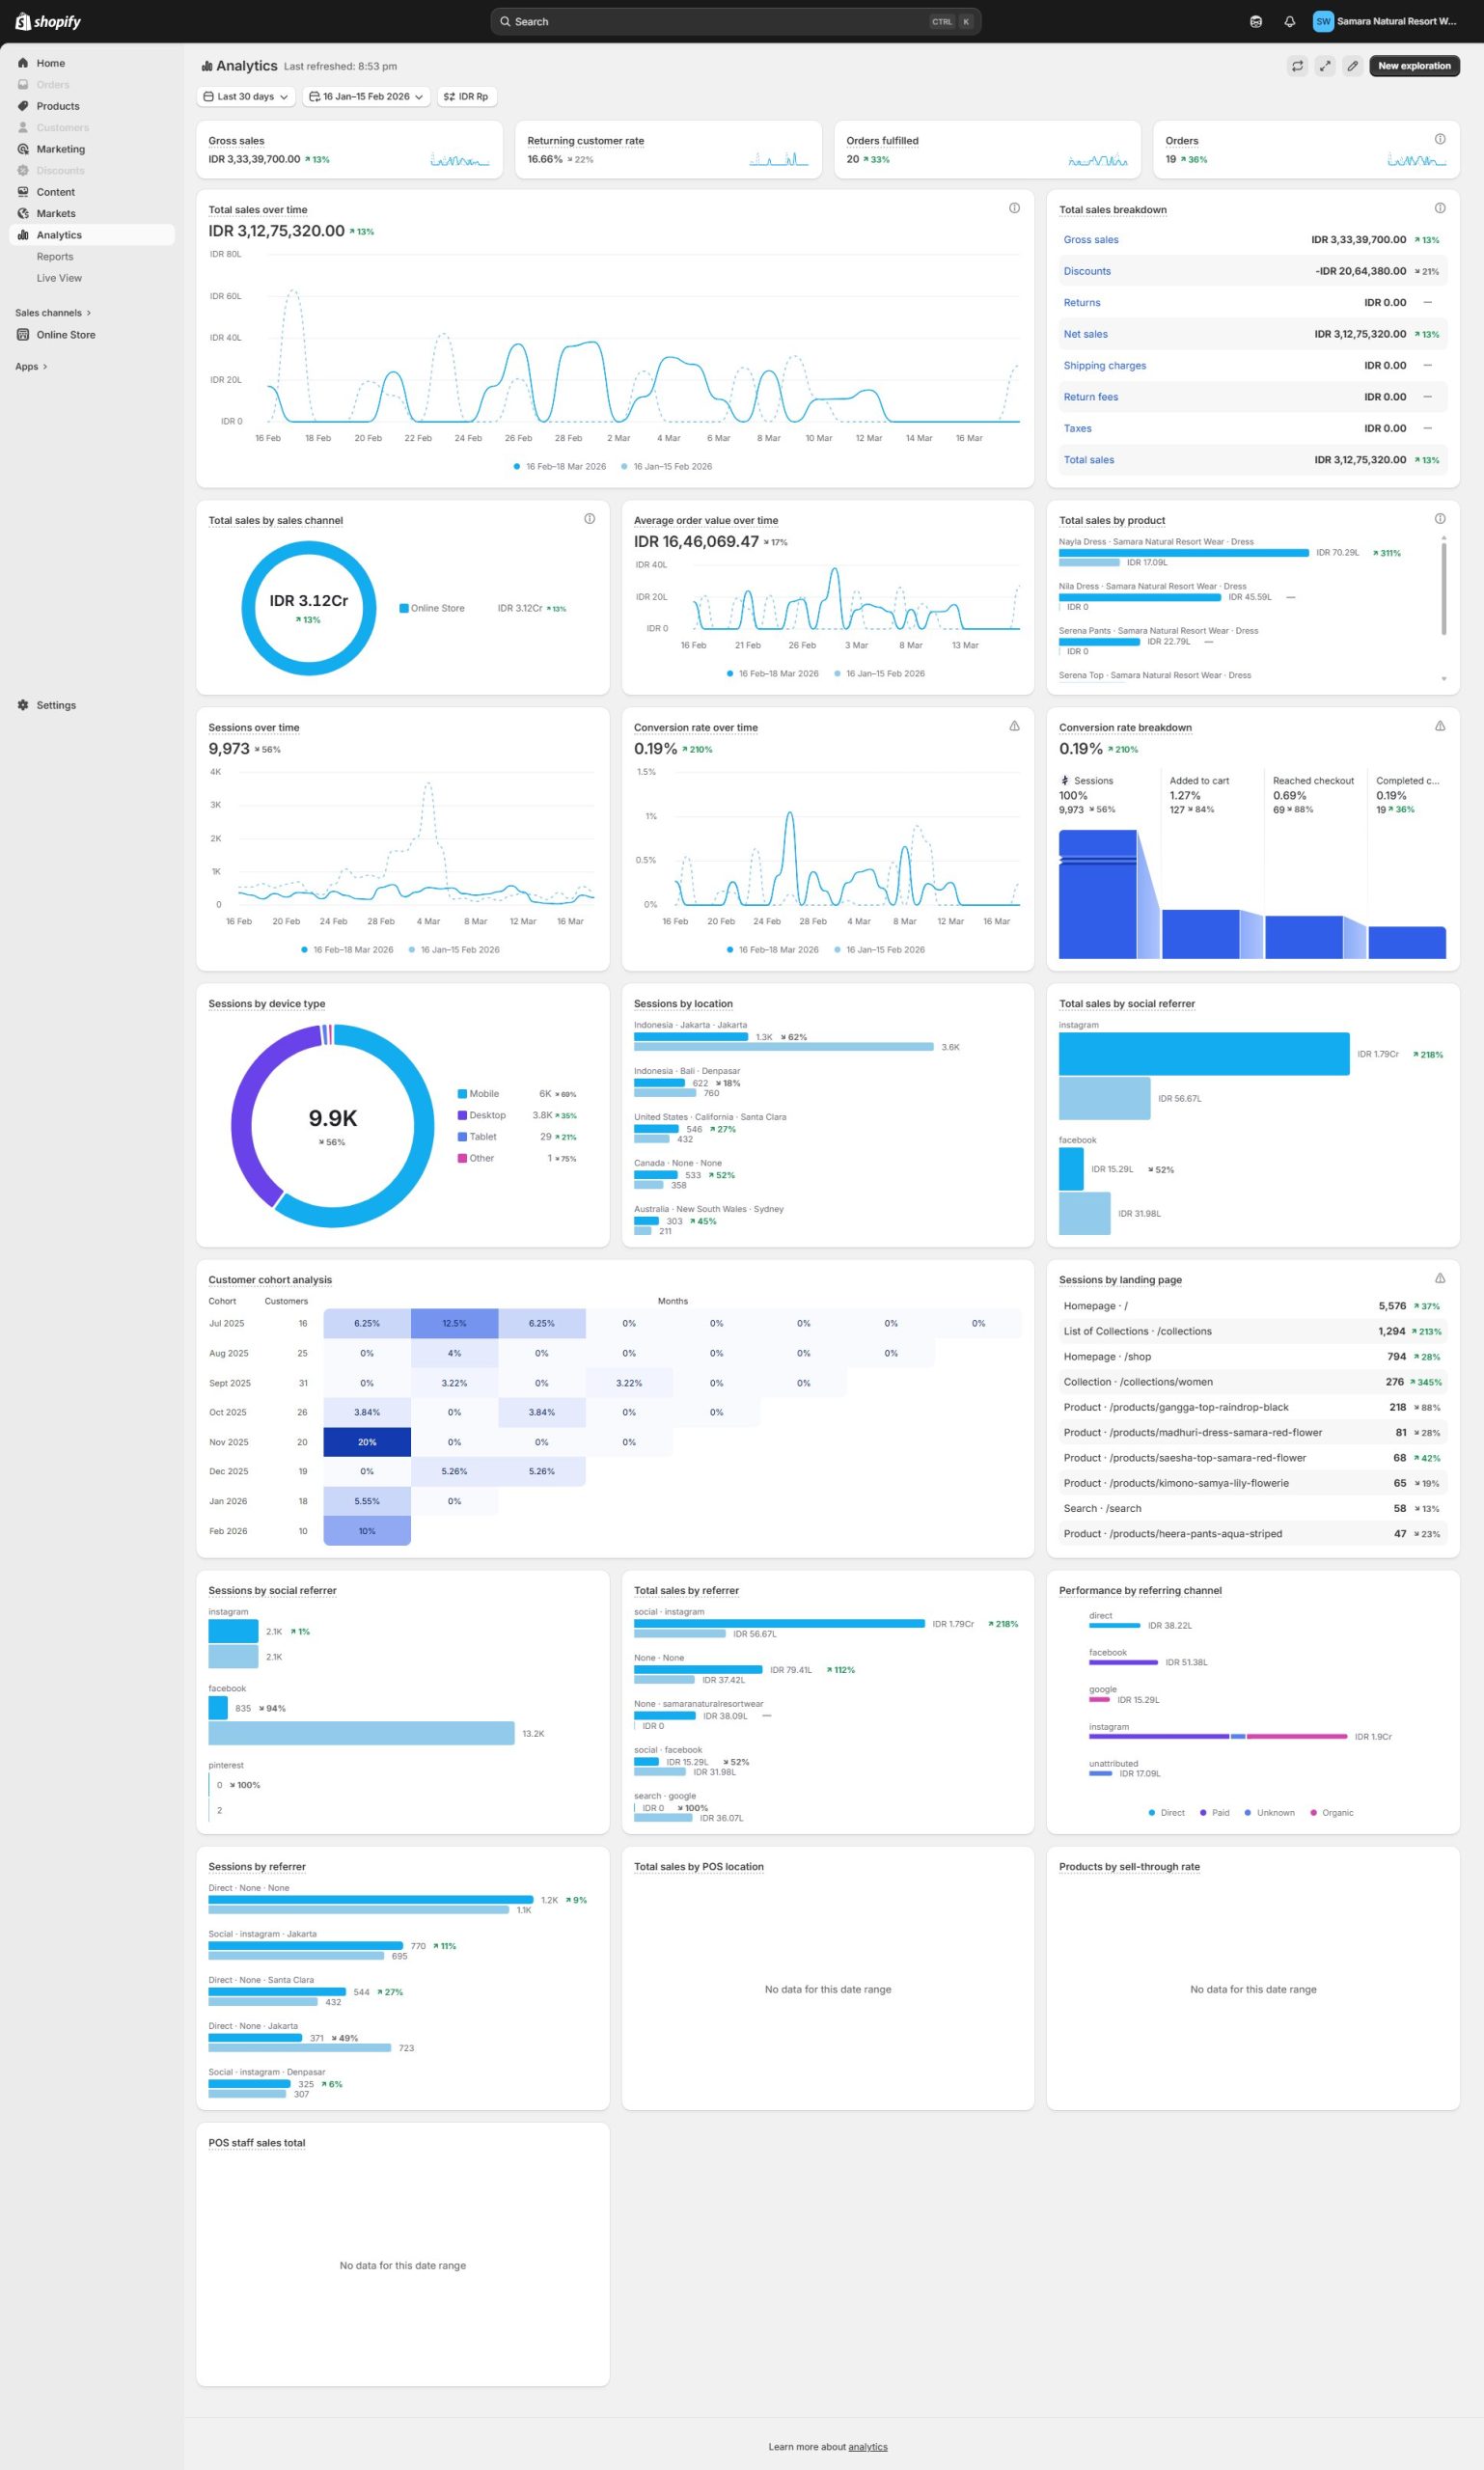Click the pencil edit dashboard icon
Screen dimensions: 1484x2470
click(1352, 66)
